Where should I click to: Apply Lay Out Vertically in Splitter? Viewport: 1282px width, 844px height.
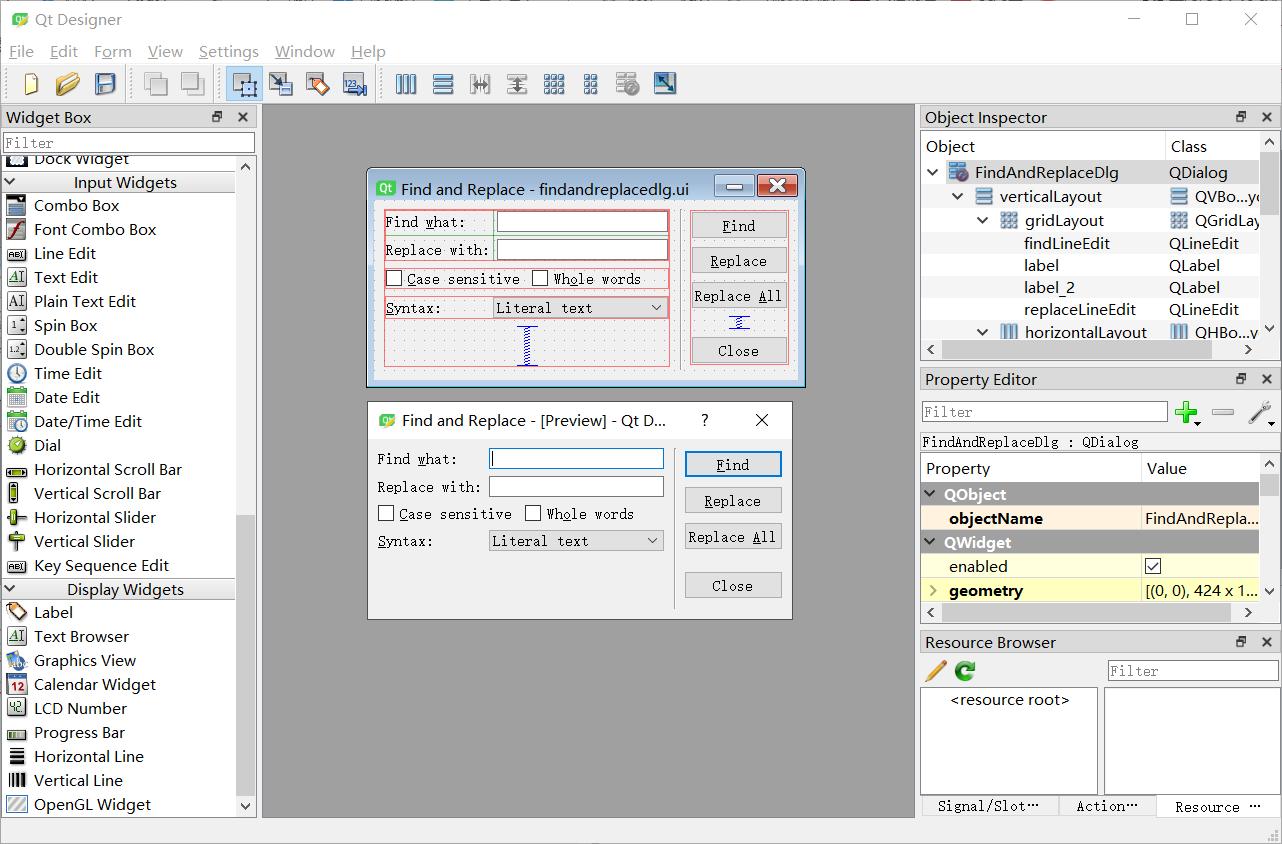(x=517, y=84)
